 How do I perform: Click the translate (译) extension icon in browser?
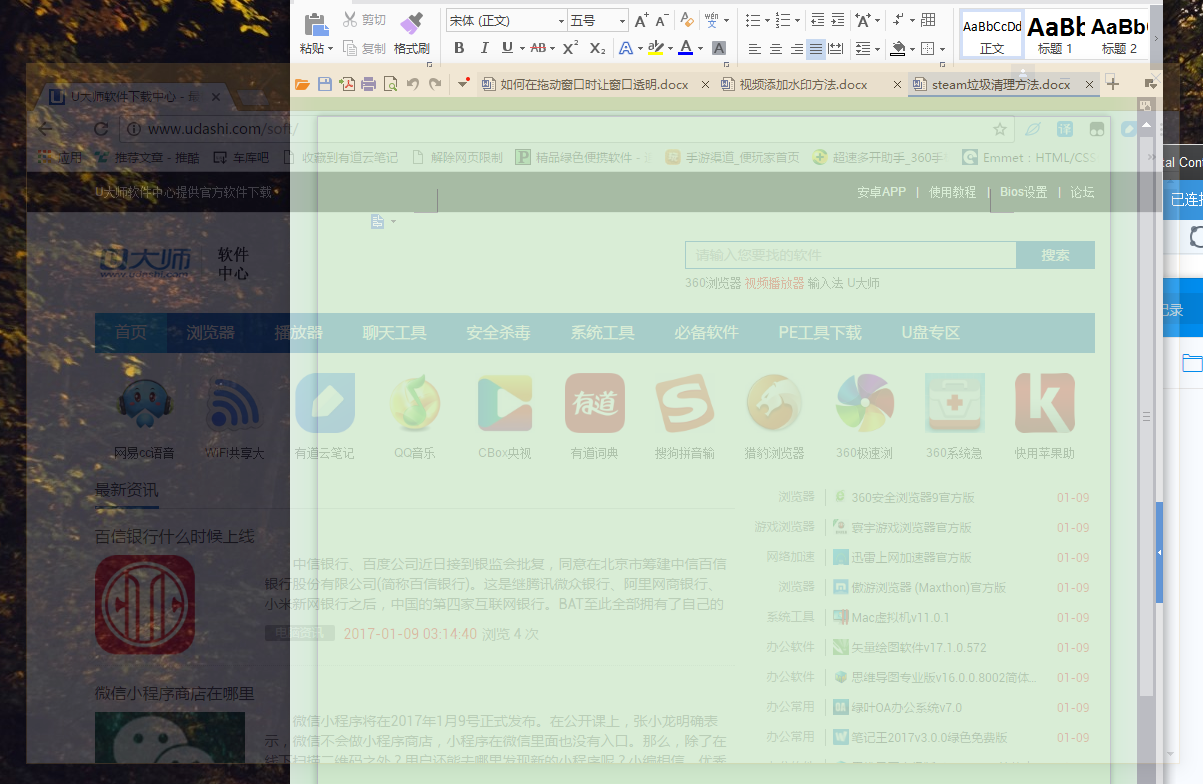tap(1065, 129)
